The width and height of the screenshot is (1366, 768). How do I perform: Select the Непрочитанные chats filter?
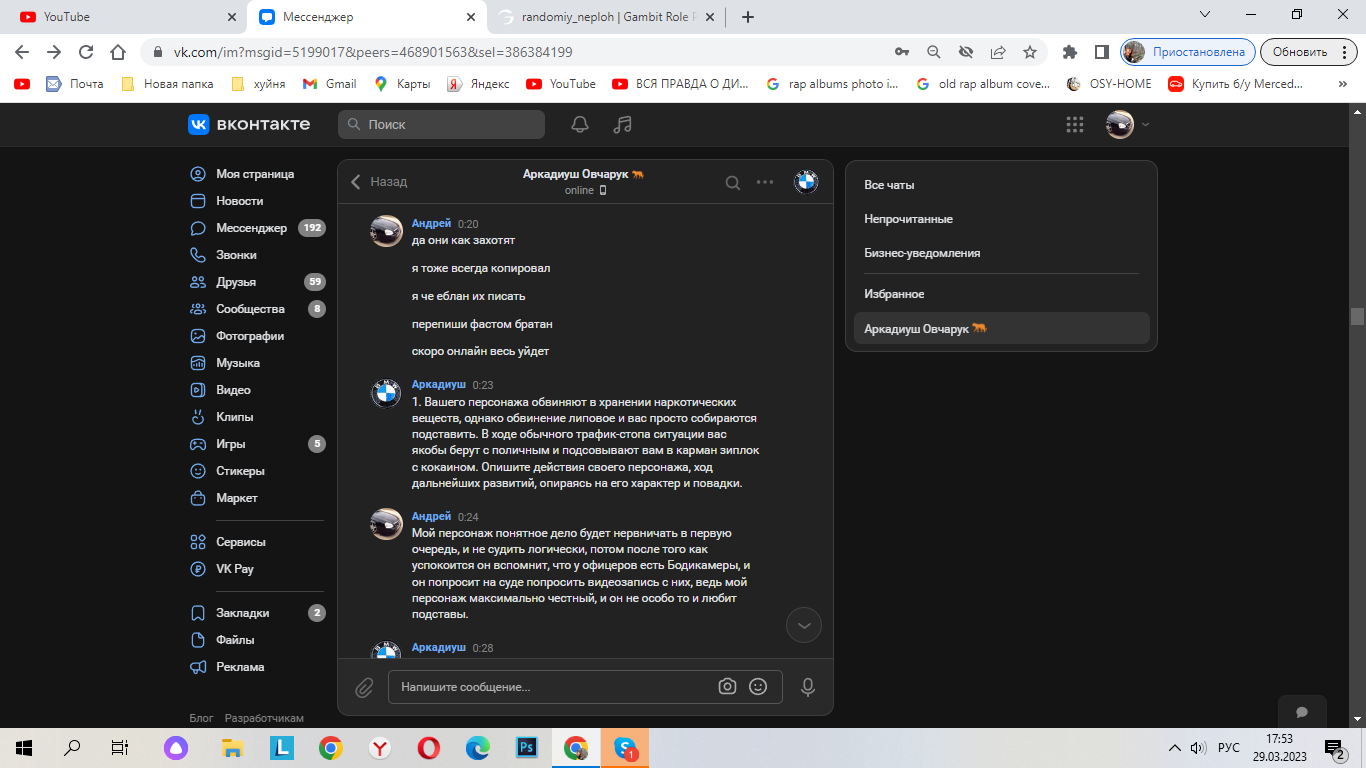point(908,219)
